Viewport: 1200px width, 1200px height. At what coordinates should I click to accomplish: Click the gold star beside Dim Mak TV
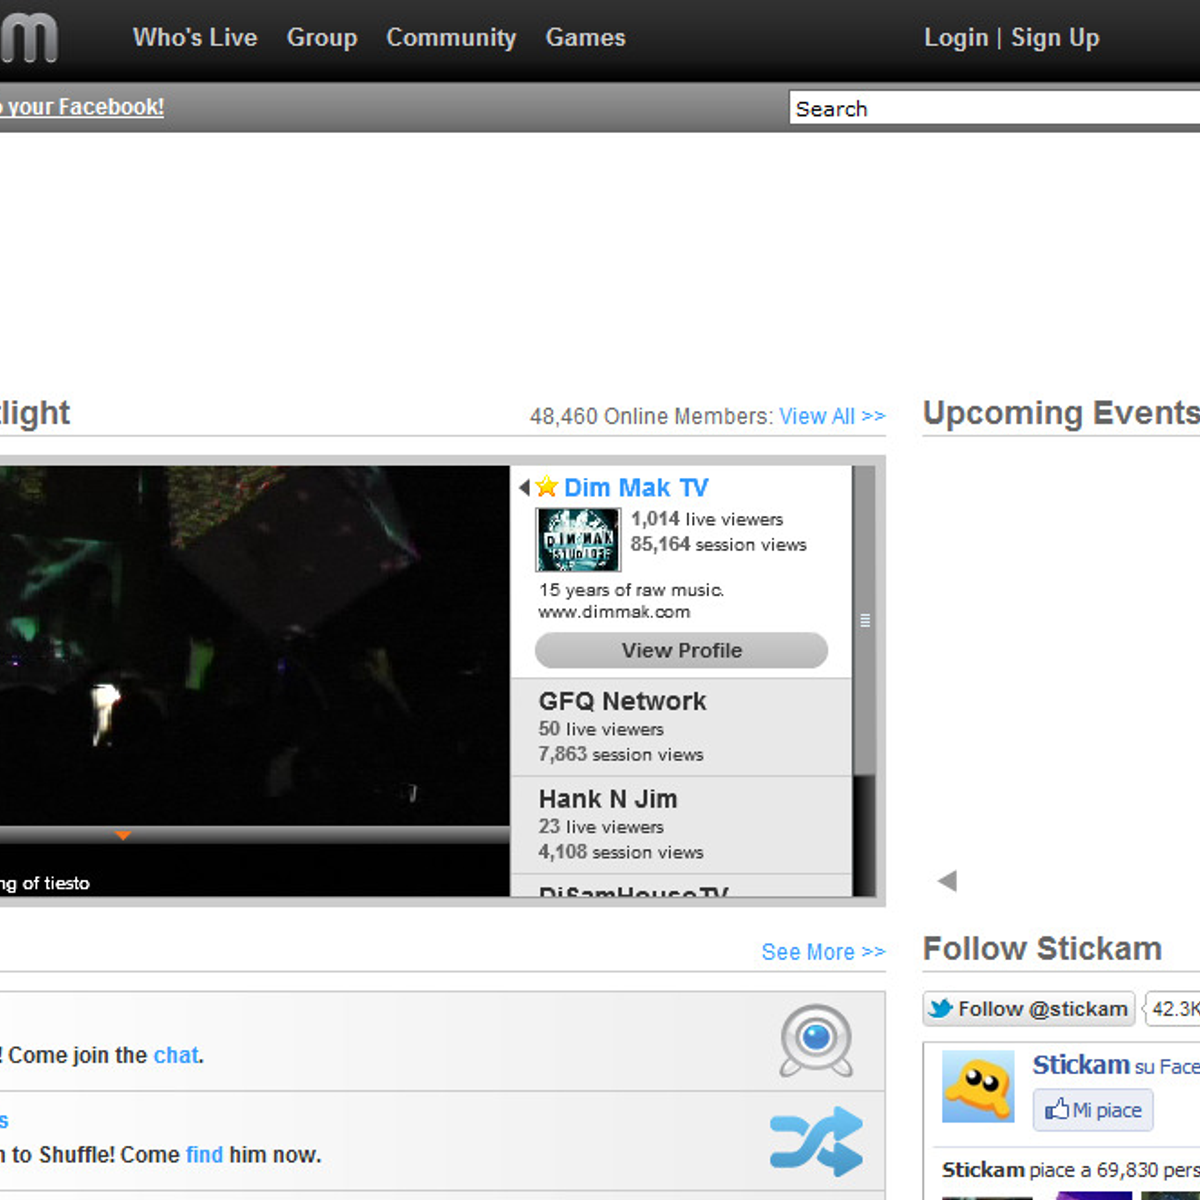pyautogui.click(x=547, y=487)
